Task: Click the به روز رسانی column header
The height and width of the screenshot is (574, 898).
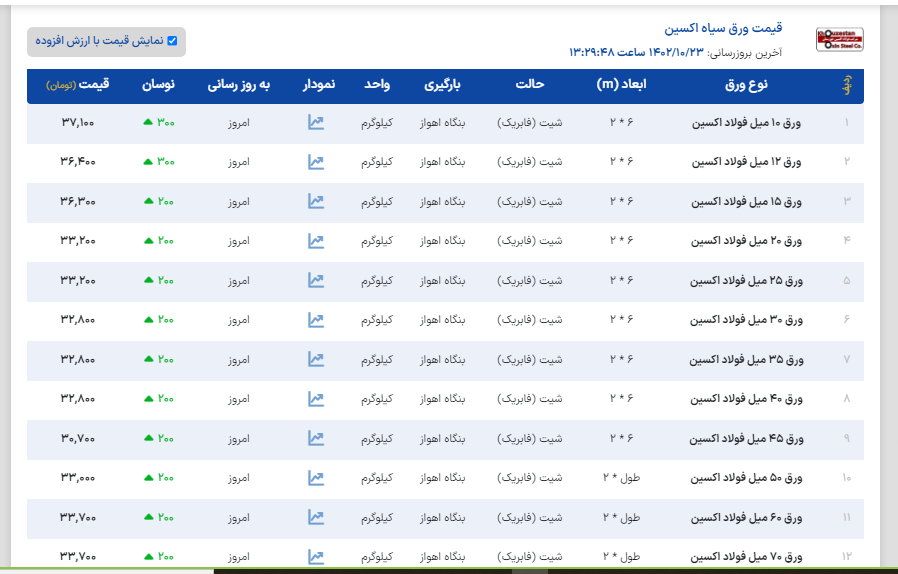Action: (239, 85)
